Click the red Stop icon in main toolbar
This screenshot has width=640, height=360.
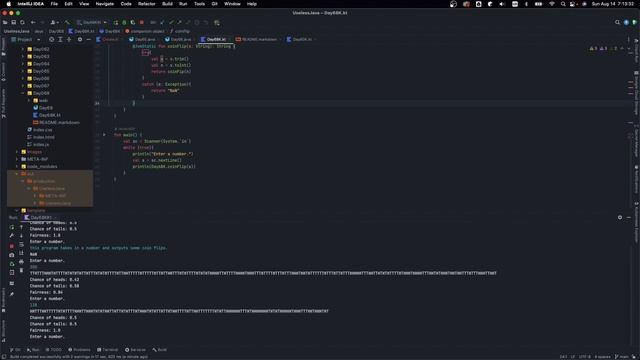pyautogui.click(x=142, y=22)
